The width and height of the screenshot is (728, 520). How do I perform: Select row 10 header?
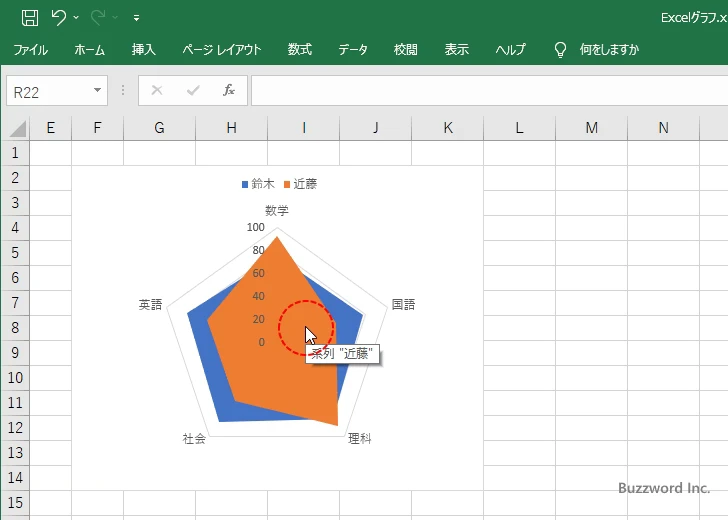coord(15,377)
